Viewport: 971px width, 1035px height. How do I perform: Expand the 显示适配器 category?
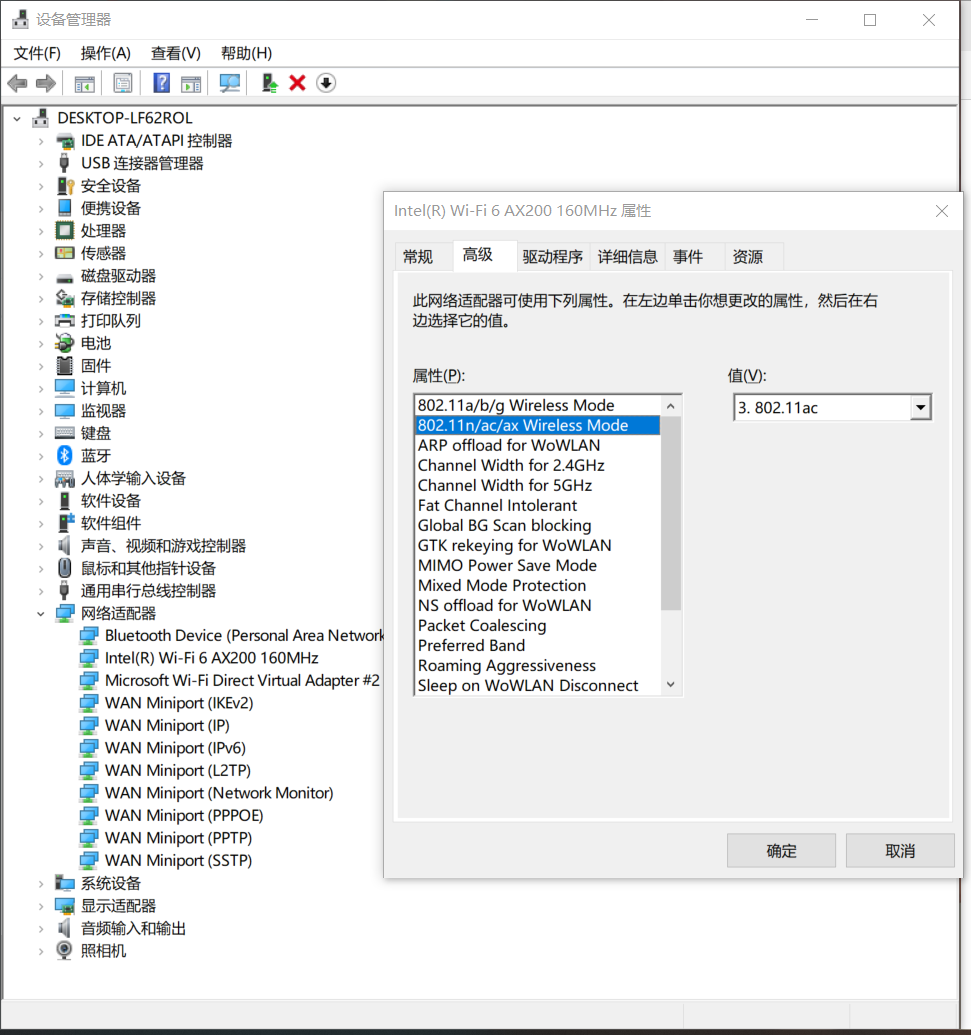coord(41,906)
